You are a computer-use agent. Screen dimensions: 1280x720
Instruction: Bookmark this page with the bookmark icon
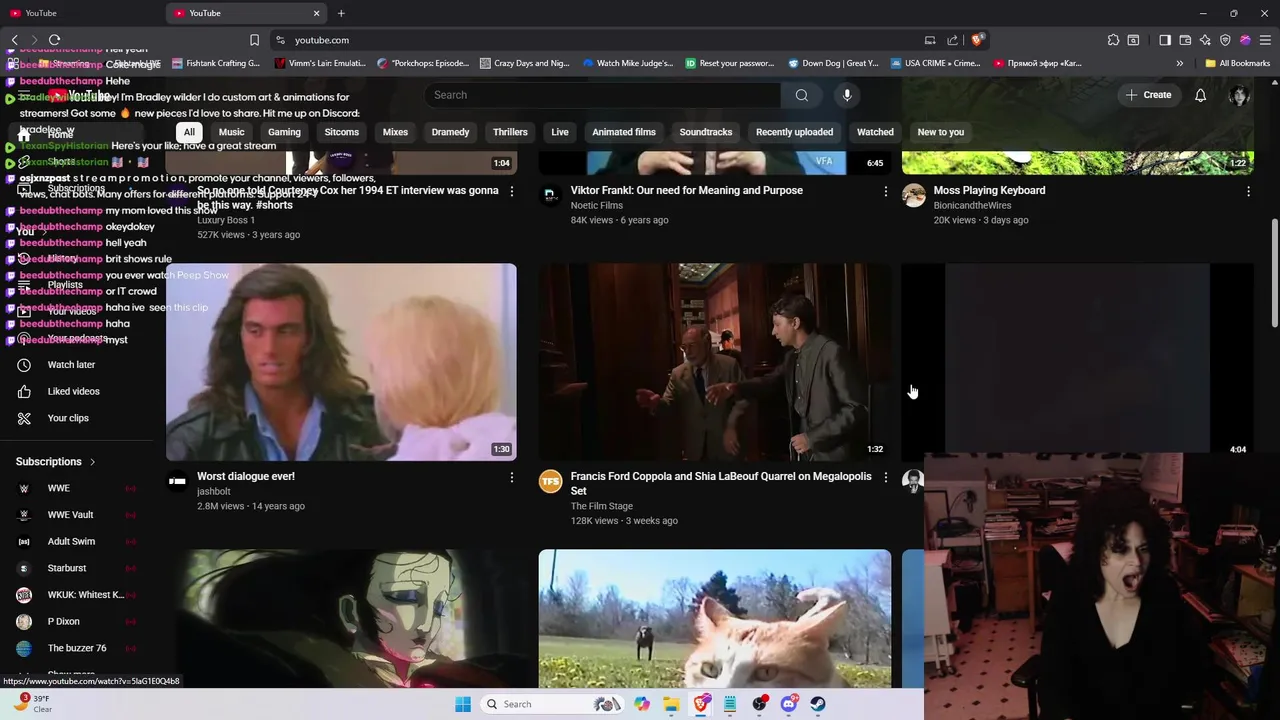click(x=254, y=40)
